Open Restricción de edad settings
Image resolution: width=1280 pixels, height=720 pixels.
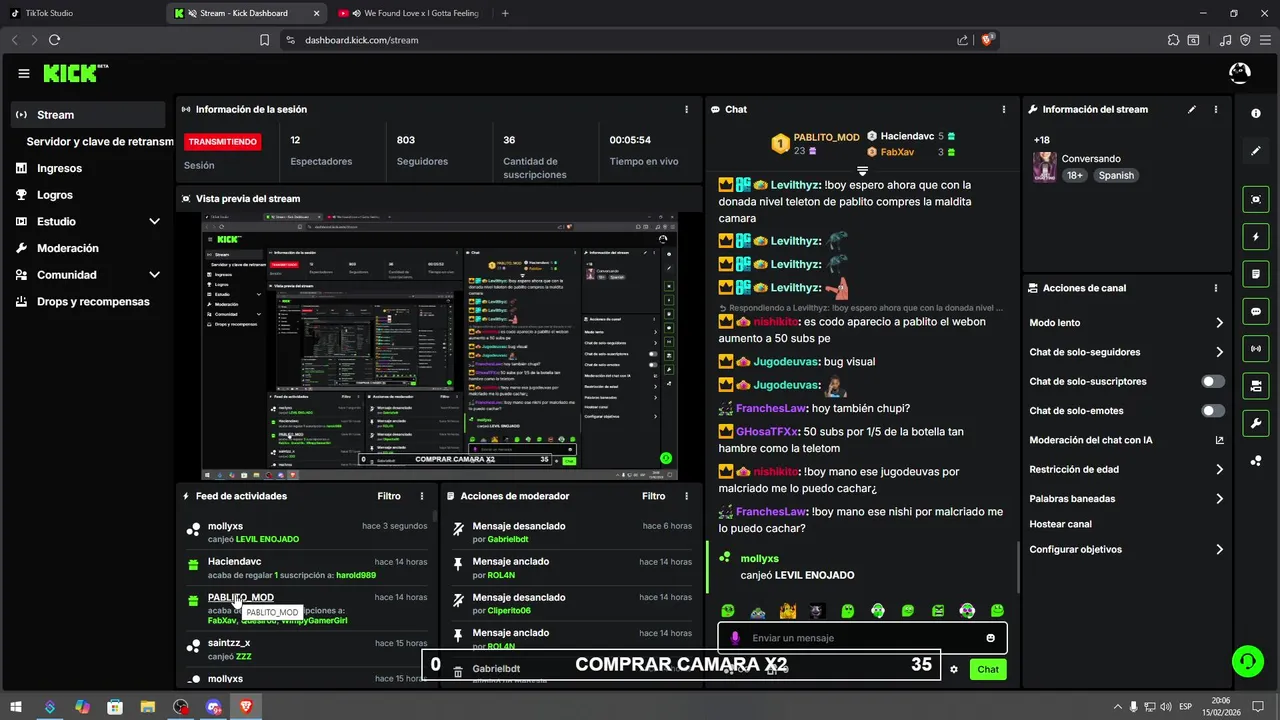click(x=1127, y=469)
